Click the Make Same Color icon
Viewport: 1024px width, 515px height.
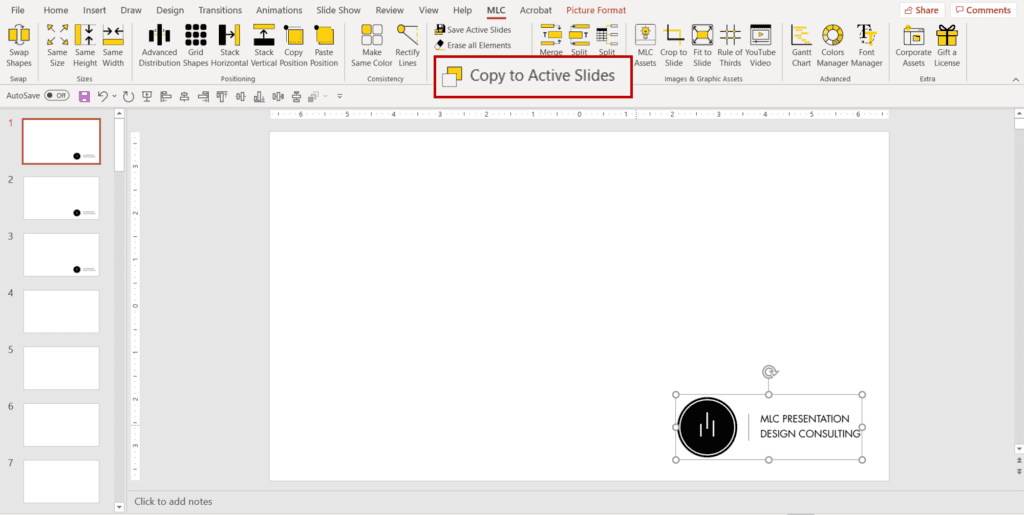[x=371, y=45]
